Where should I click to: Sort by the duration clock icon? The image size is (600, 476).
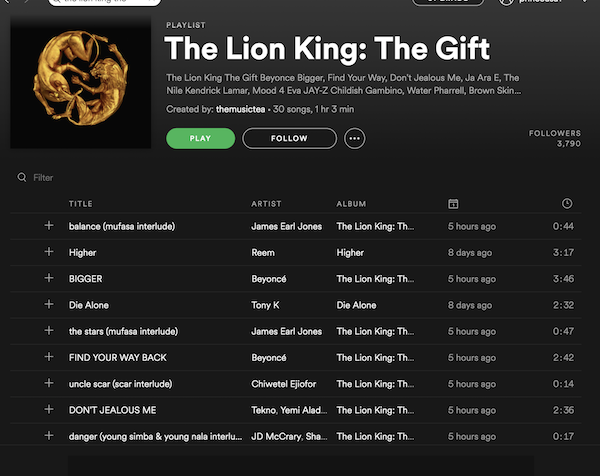567,203
